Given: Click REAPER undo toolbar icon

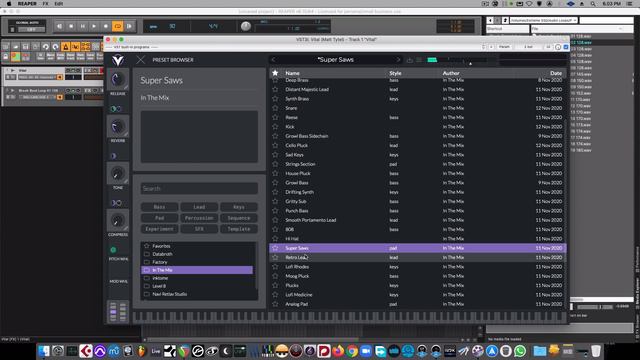Looking at the screenshot, I should (x=45, y=47).
